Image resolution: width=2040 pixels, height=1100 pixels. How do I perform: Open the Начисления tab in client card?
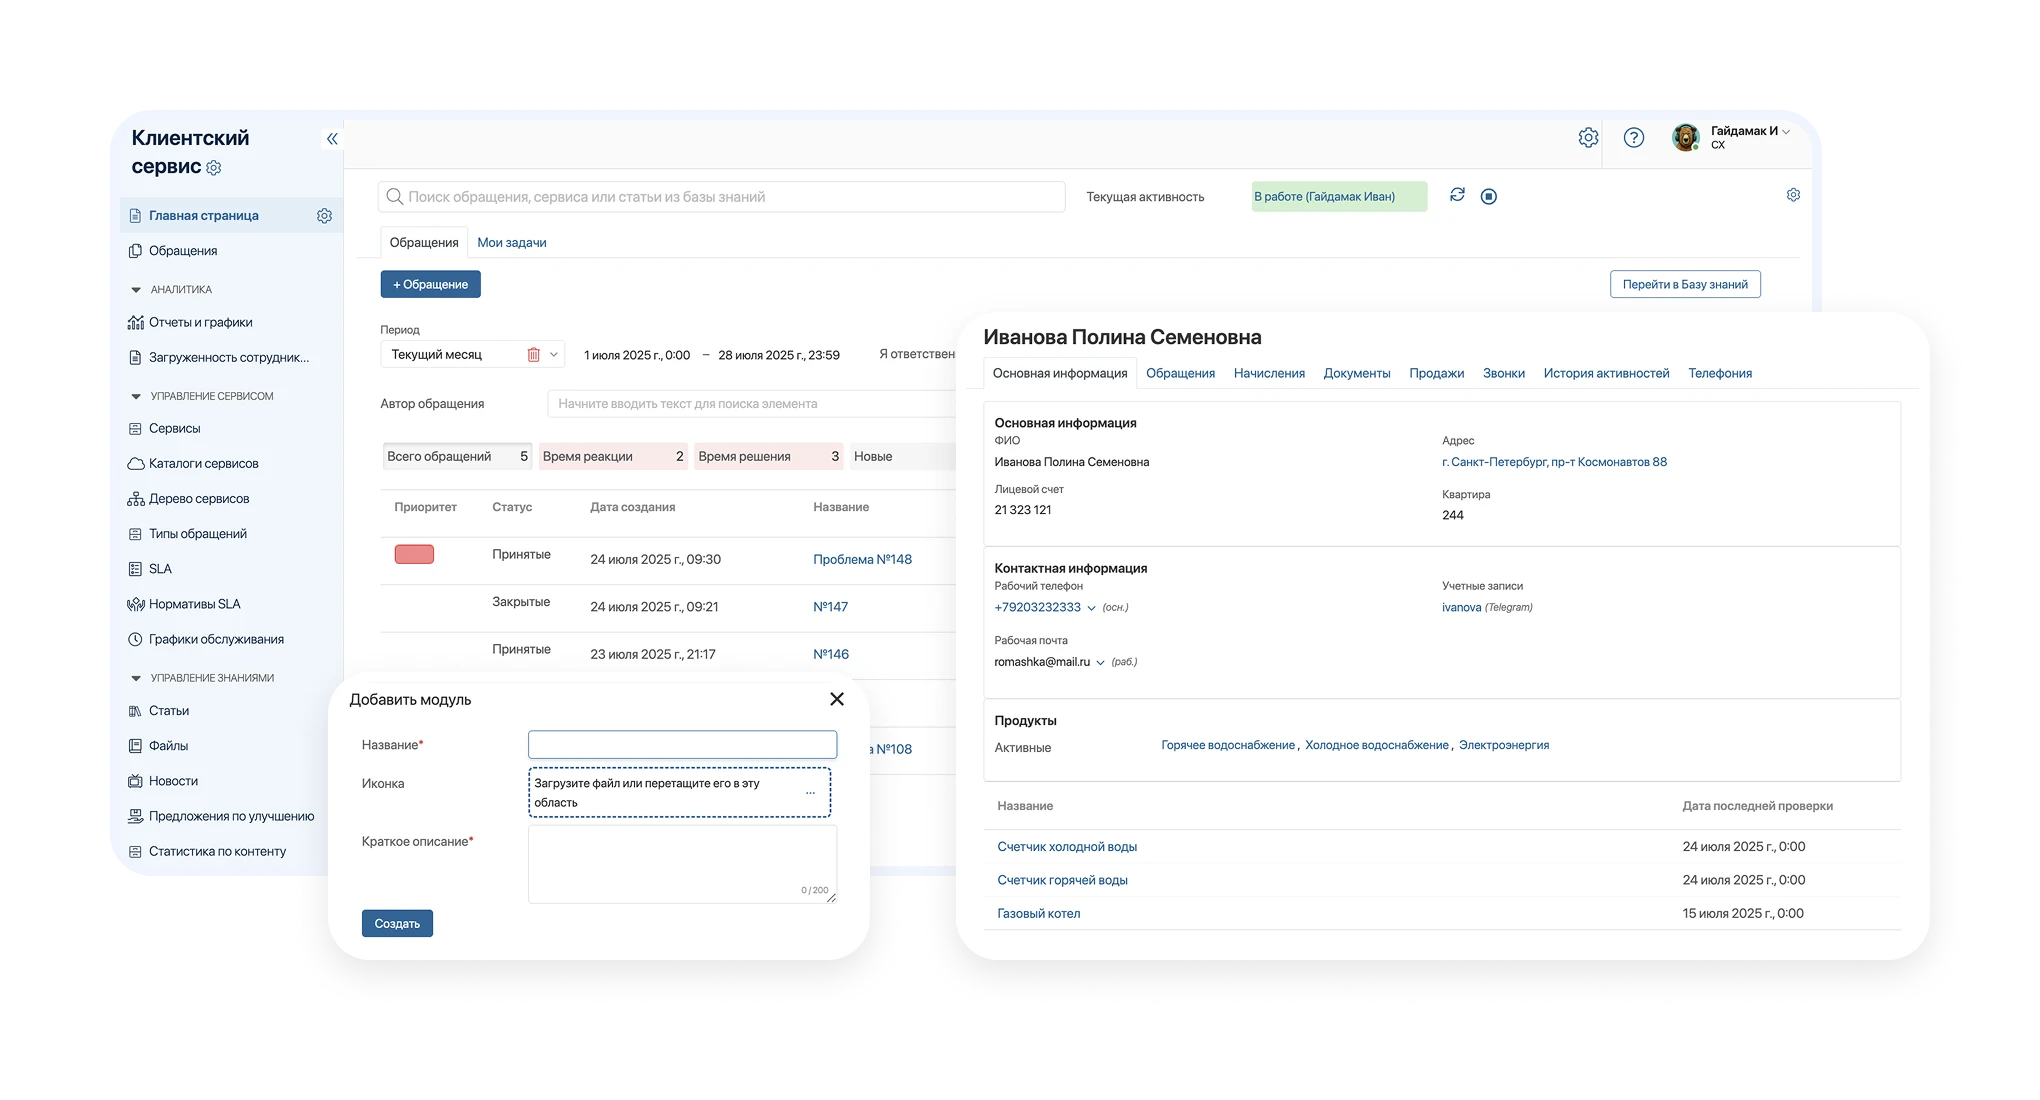point(1268,373)
